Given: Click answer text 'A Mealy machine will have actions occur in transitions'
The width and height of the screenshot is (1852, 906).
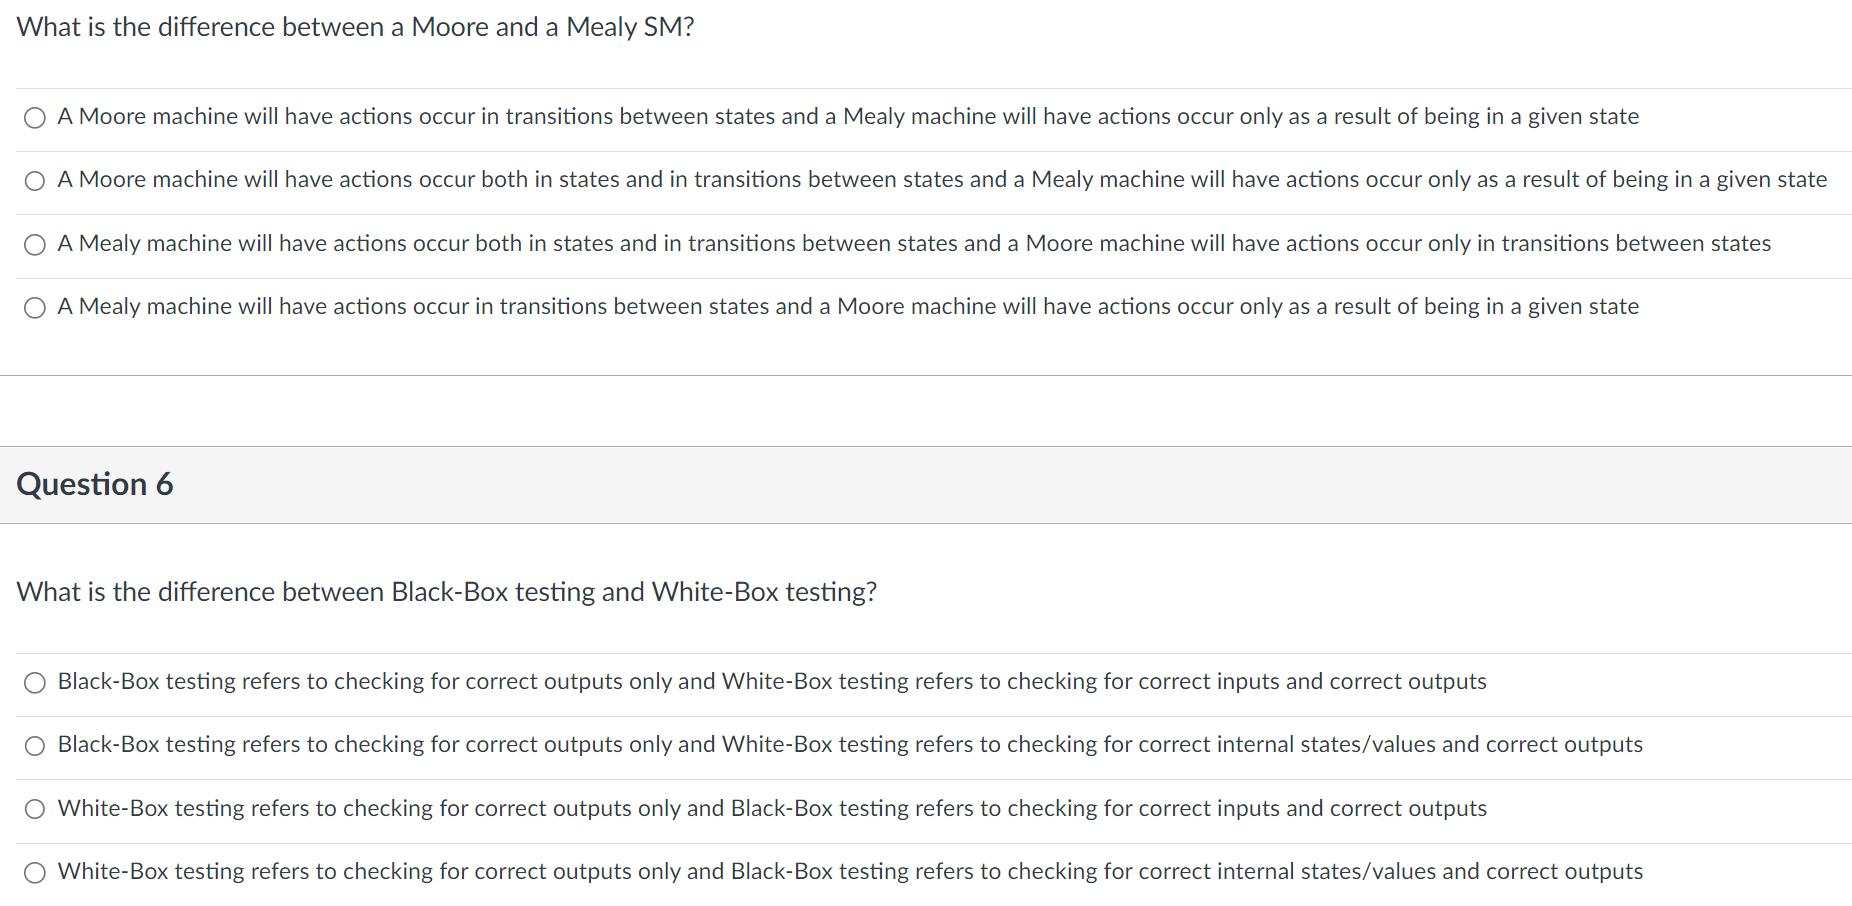Looking at the screenshot, I should click(x=848, y=307).
